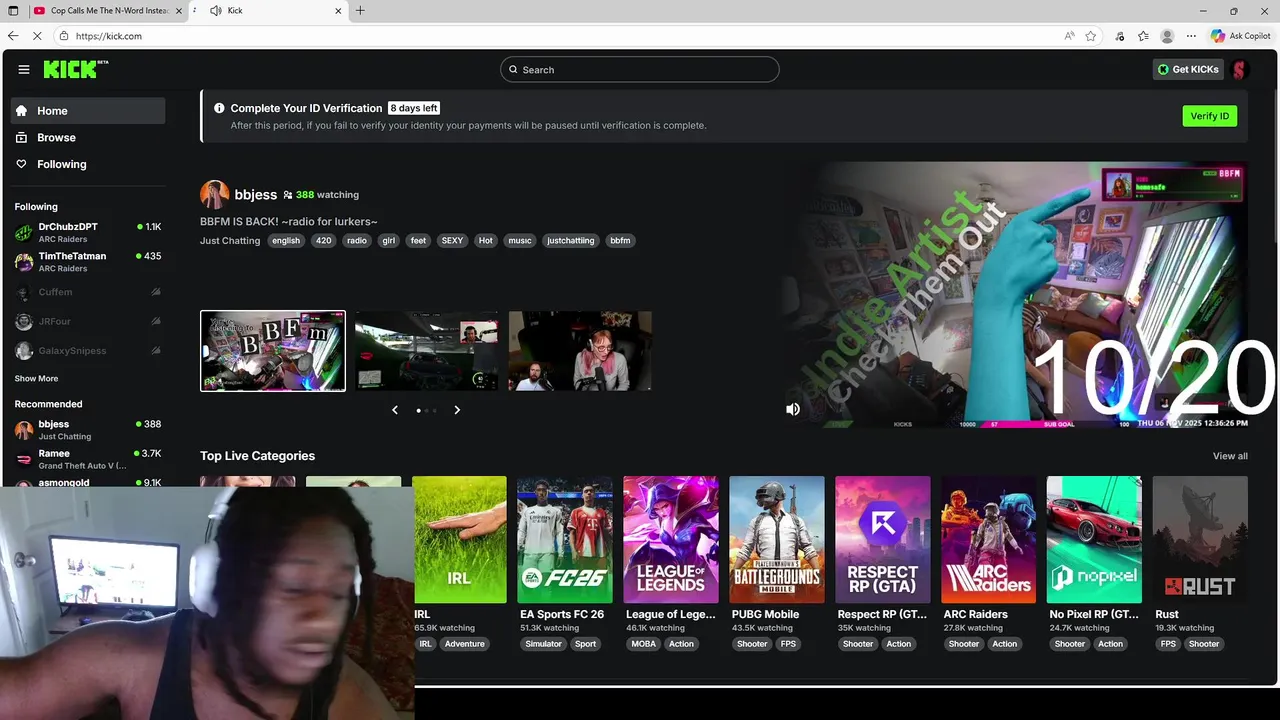The image size is (1280, 720).
Task: Open the hamburger sidebar menu
Action: pos(24,69)
